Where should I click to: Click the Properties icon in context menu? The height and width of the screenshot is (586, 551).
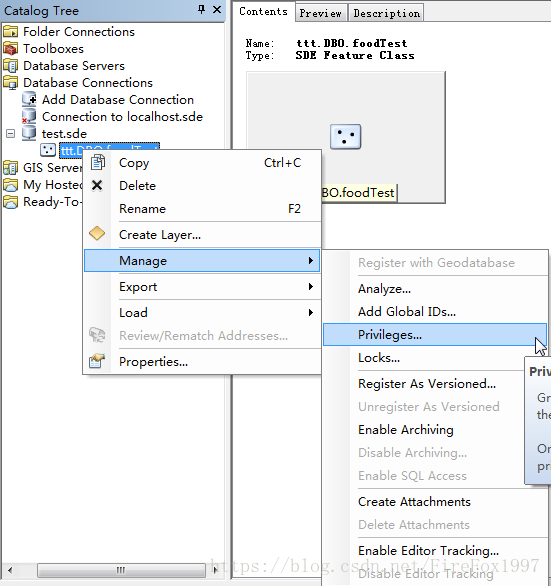pos(97,361)
